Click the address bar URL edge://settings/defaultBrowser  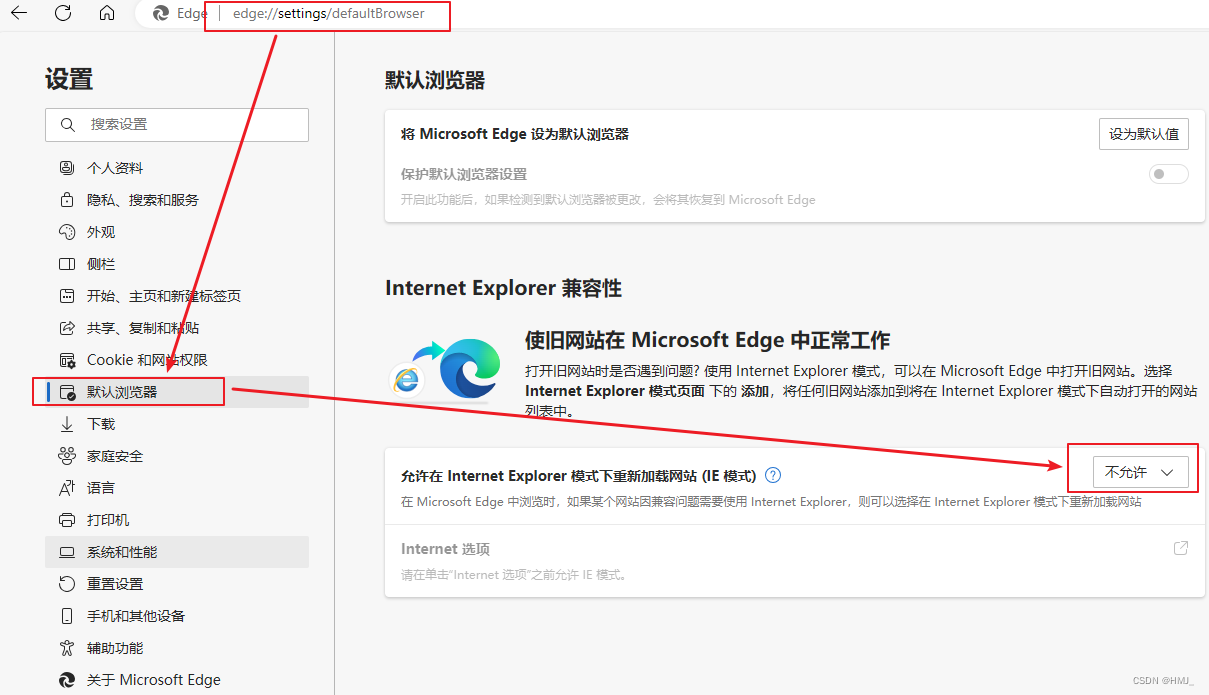(328, 14)
